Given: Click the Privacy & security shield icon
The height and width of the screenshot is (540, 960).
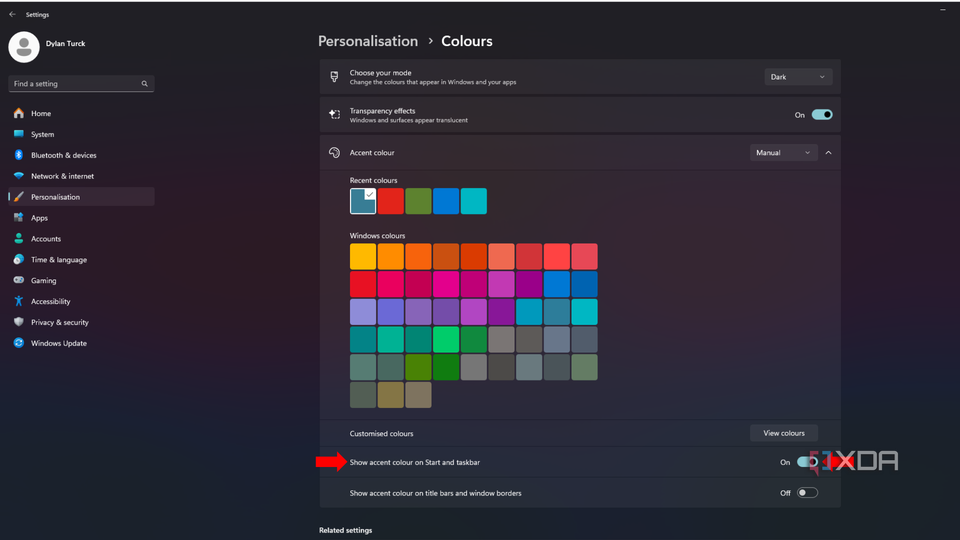Looking at the screenshot, I should 18,322.
